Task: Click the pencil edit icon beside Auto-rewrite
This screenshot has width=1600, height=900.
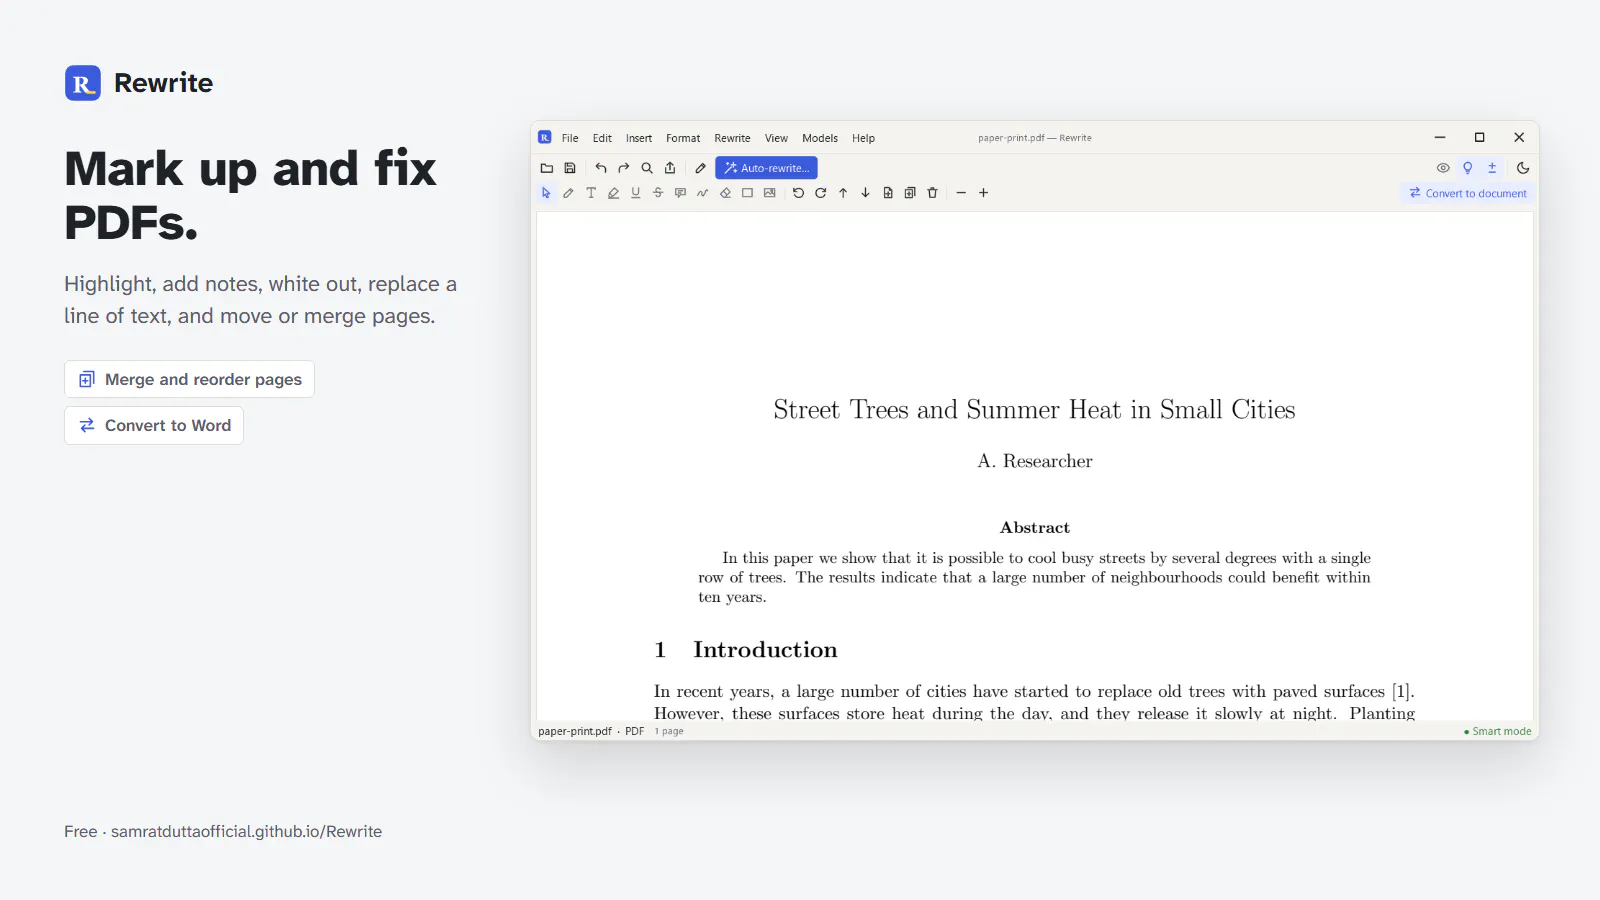Action: pos(700,168)
